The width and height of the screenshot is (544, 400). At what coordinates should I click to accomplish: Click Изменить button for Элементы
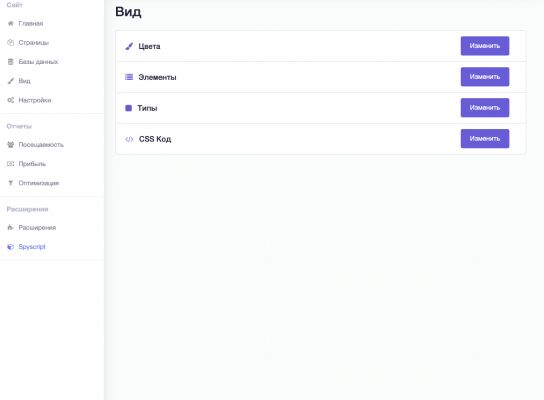tap(485, 77)
